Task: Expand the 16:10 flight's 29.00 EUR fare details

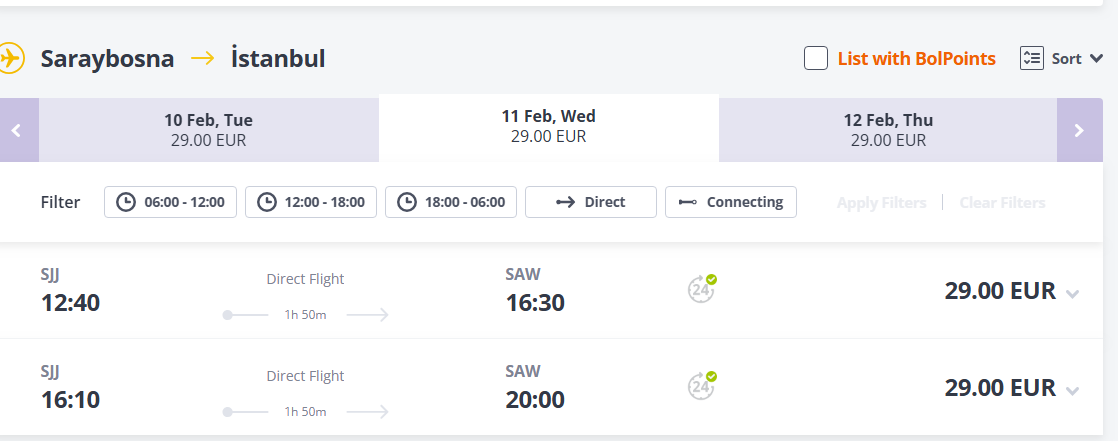Action: click(1072, 390)
